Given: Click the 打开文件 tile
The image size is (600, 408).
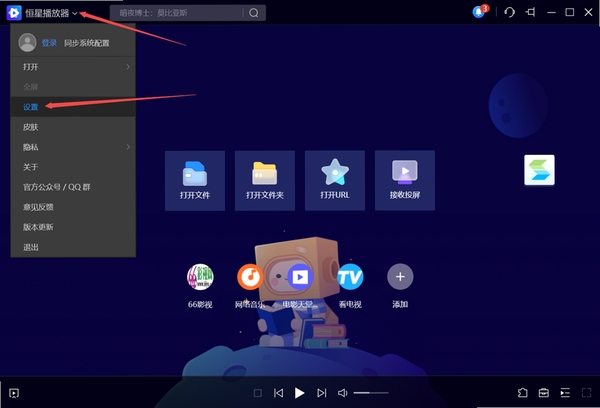Looking at the screenshot, I should tap(195, 180).
